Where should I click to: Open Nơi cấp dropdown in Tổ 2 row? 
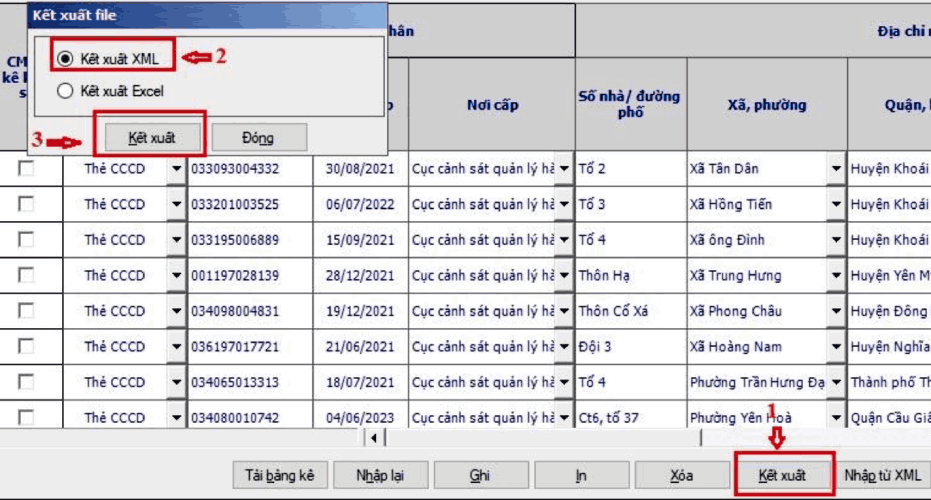(564, 169)
